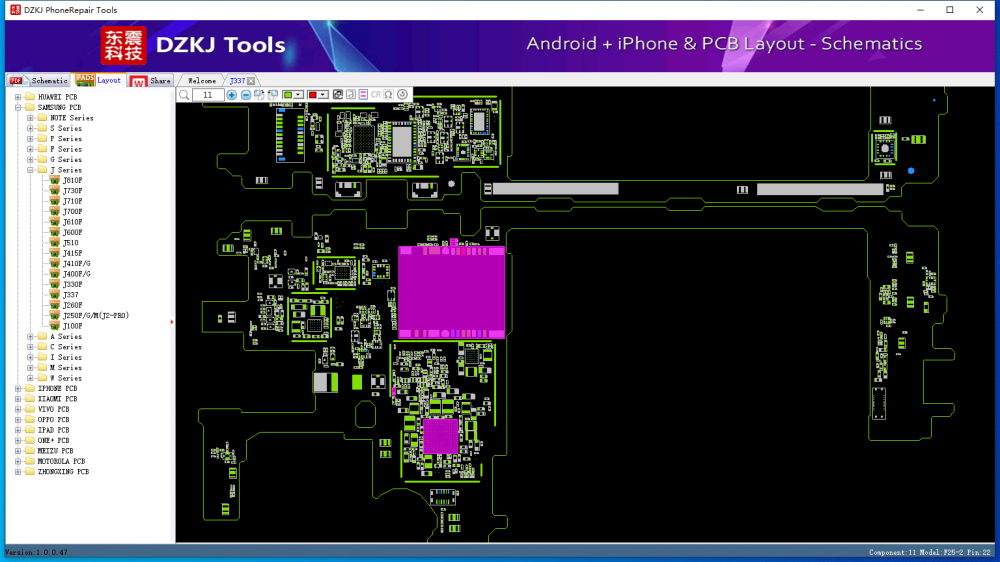1000x562 pixels.
Task: Click the second rotate board icon in toolbar
Action: pyautogui.click(x=273, y=95)
